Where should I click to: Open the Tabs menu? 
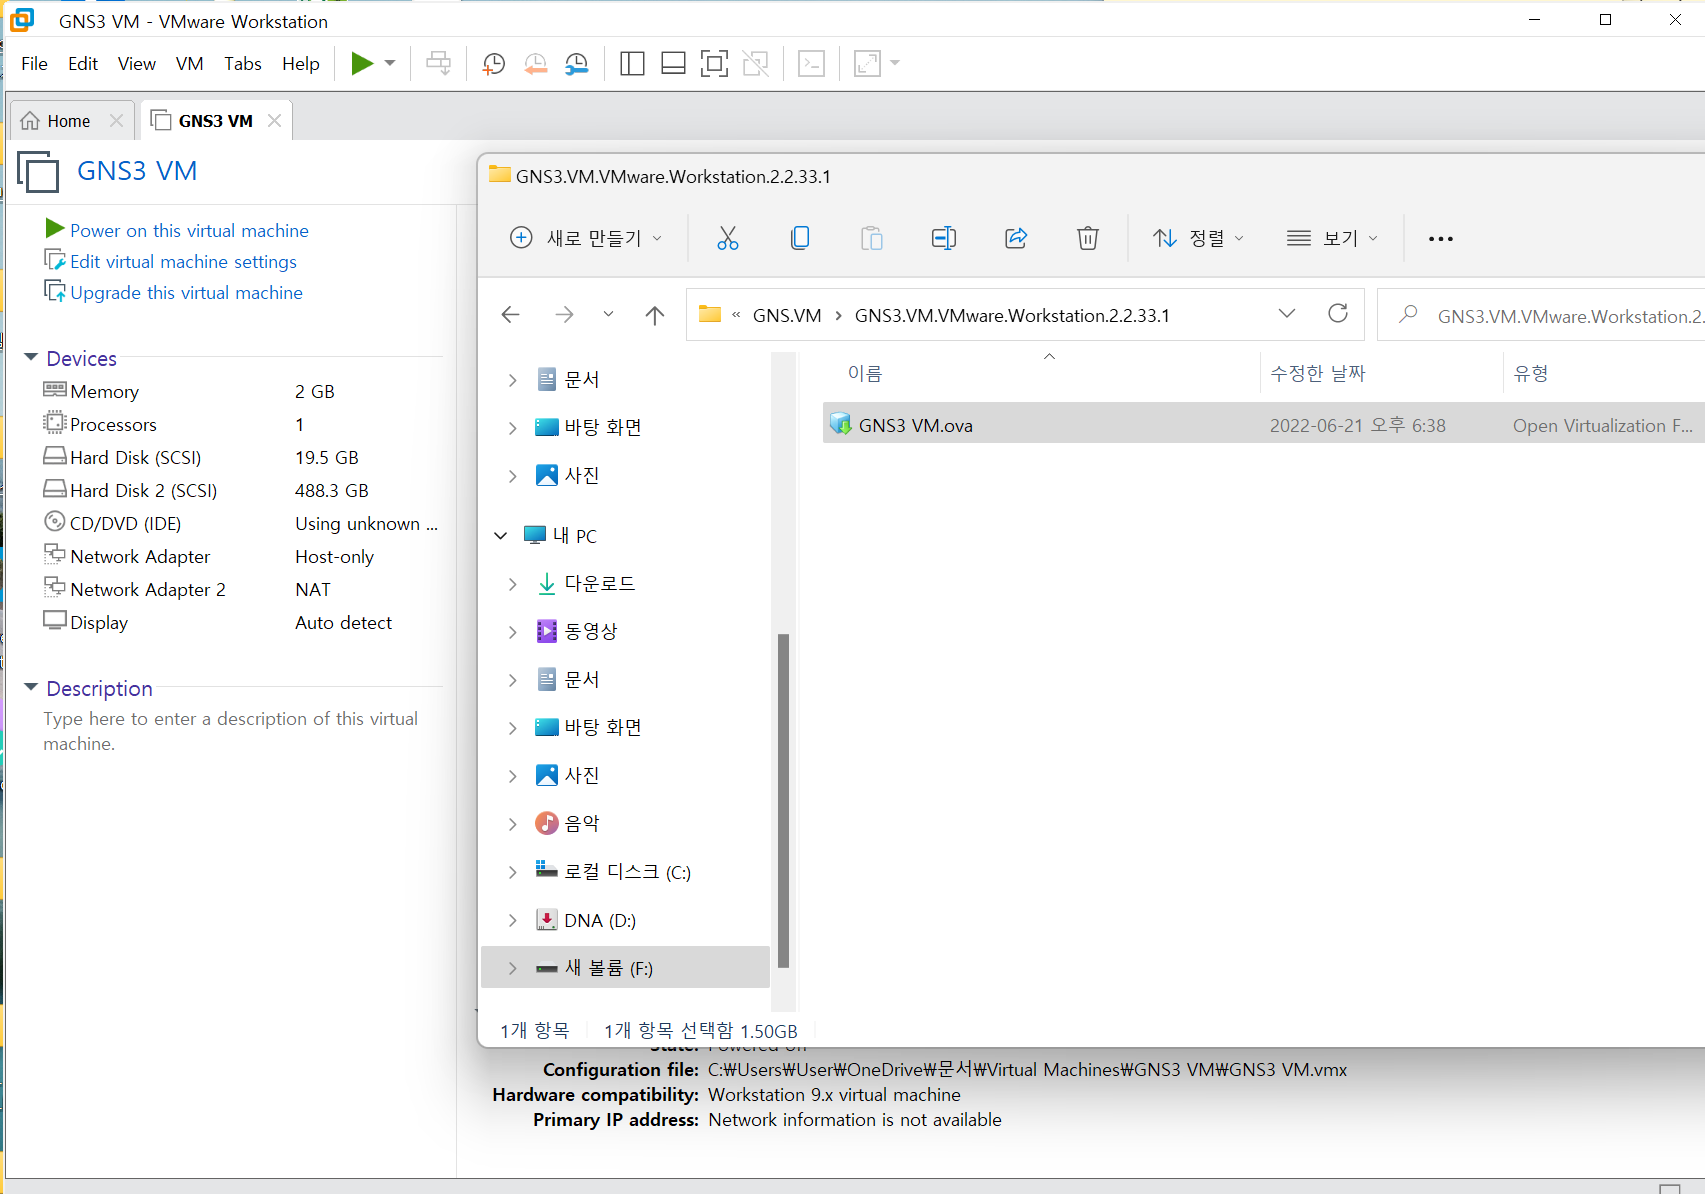243,64
